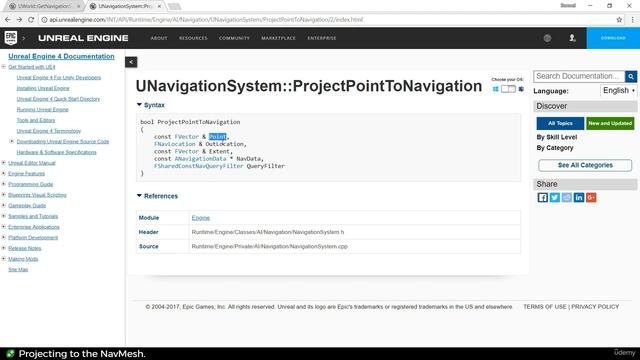Click the Search Documentation input field

coord(579,76)
